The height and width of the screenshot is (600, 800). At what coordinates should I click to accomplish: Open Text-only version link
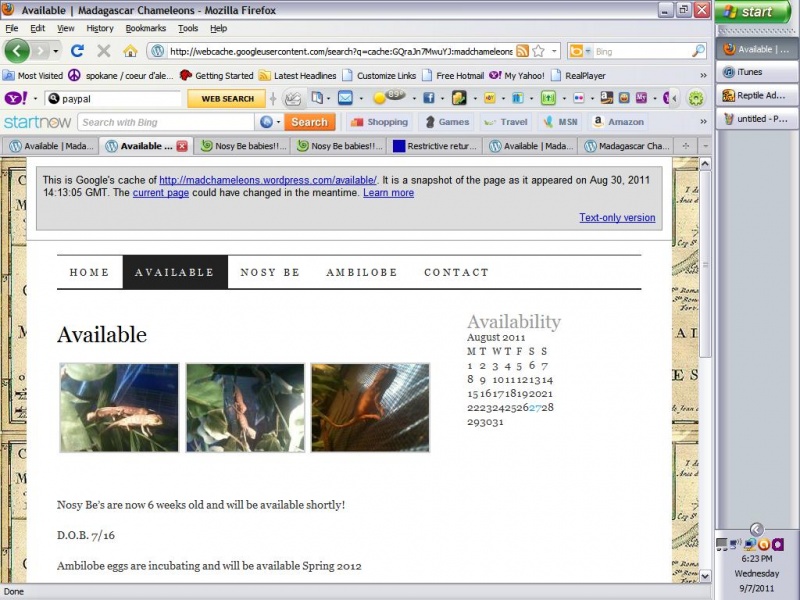pos(617,217)
